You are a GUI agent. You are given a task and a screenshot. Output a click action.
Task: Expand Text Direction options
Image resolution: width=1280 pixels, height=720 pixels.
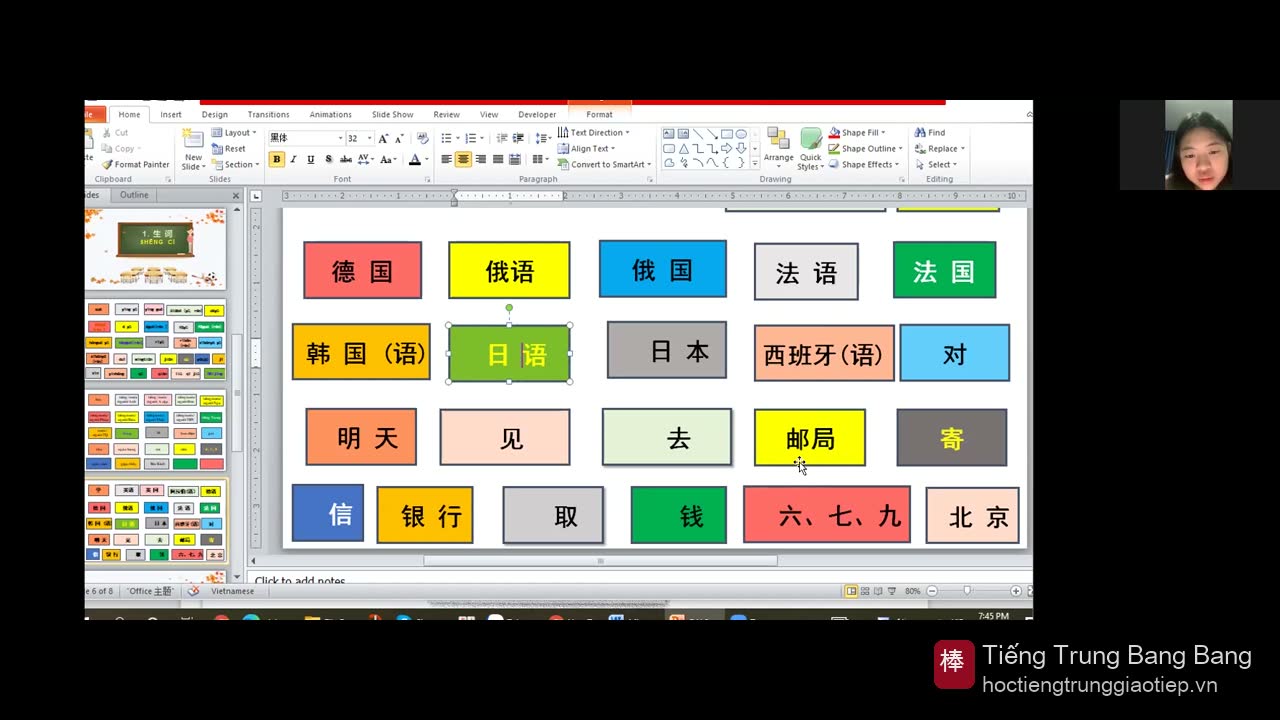[594, 132]
